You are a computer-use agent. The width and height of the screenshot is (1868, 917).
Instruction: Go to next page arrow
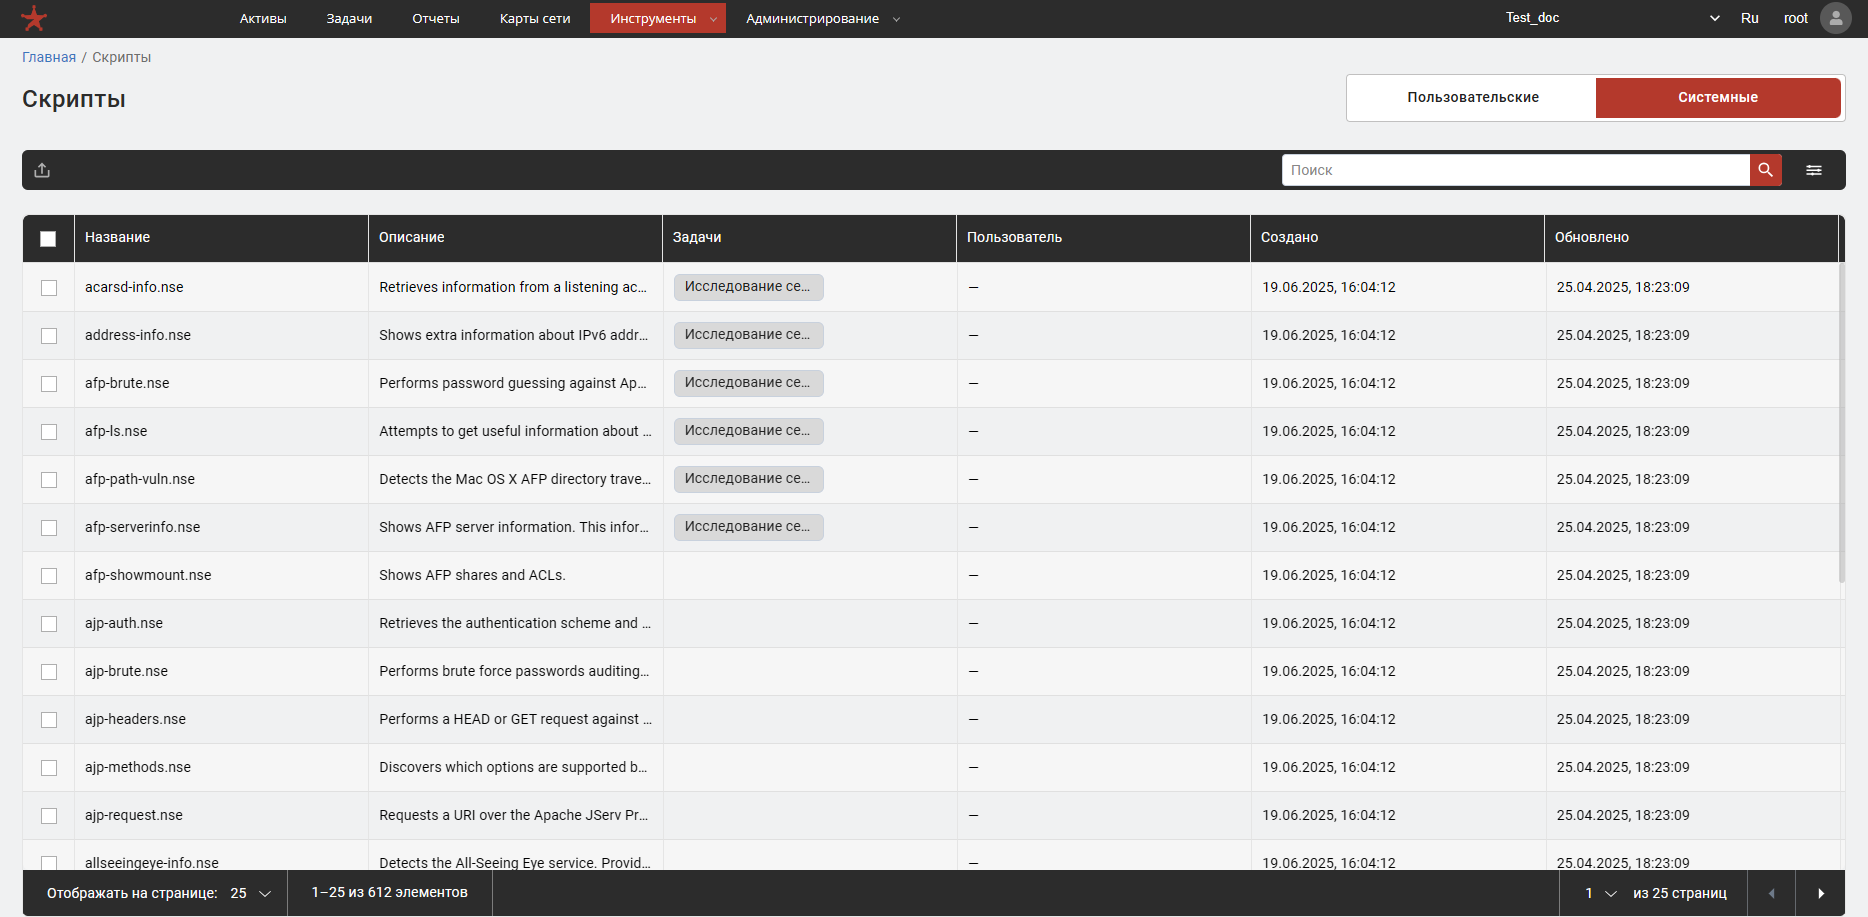(1820, 893)
